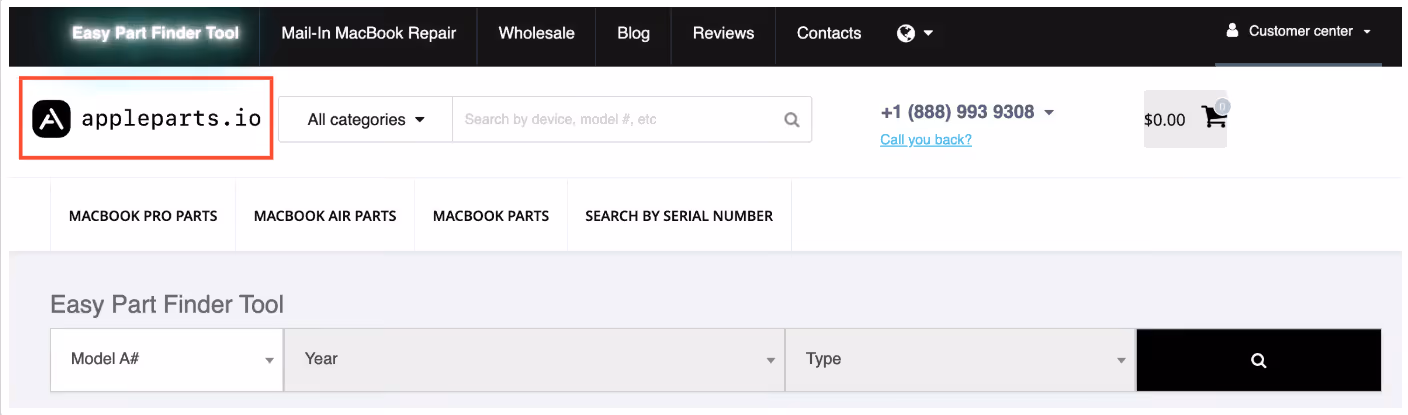Open the shopping cart icon
This screenshot has width=1408, height=415.
pyautogui.click(x=1214, y=118)
